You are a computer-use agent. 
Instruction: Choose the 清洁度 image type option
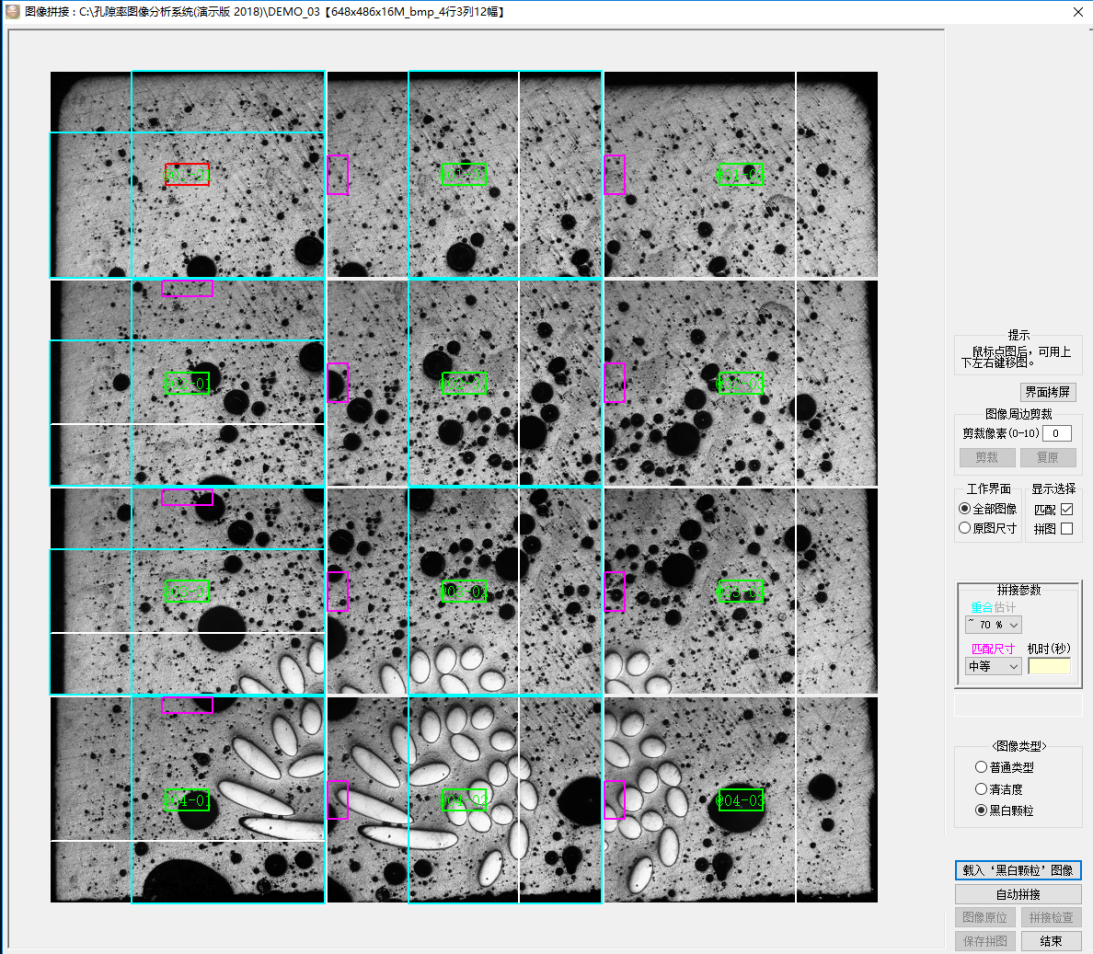point(981,788)
